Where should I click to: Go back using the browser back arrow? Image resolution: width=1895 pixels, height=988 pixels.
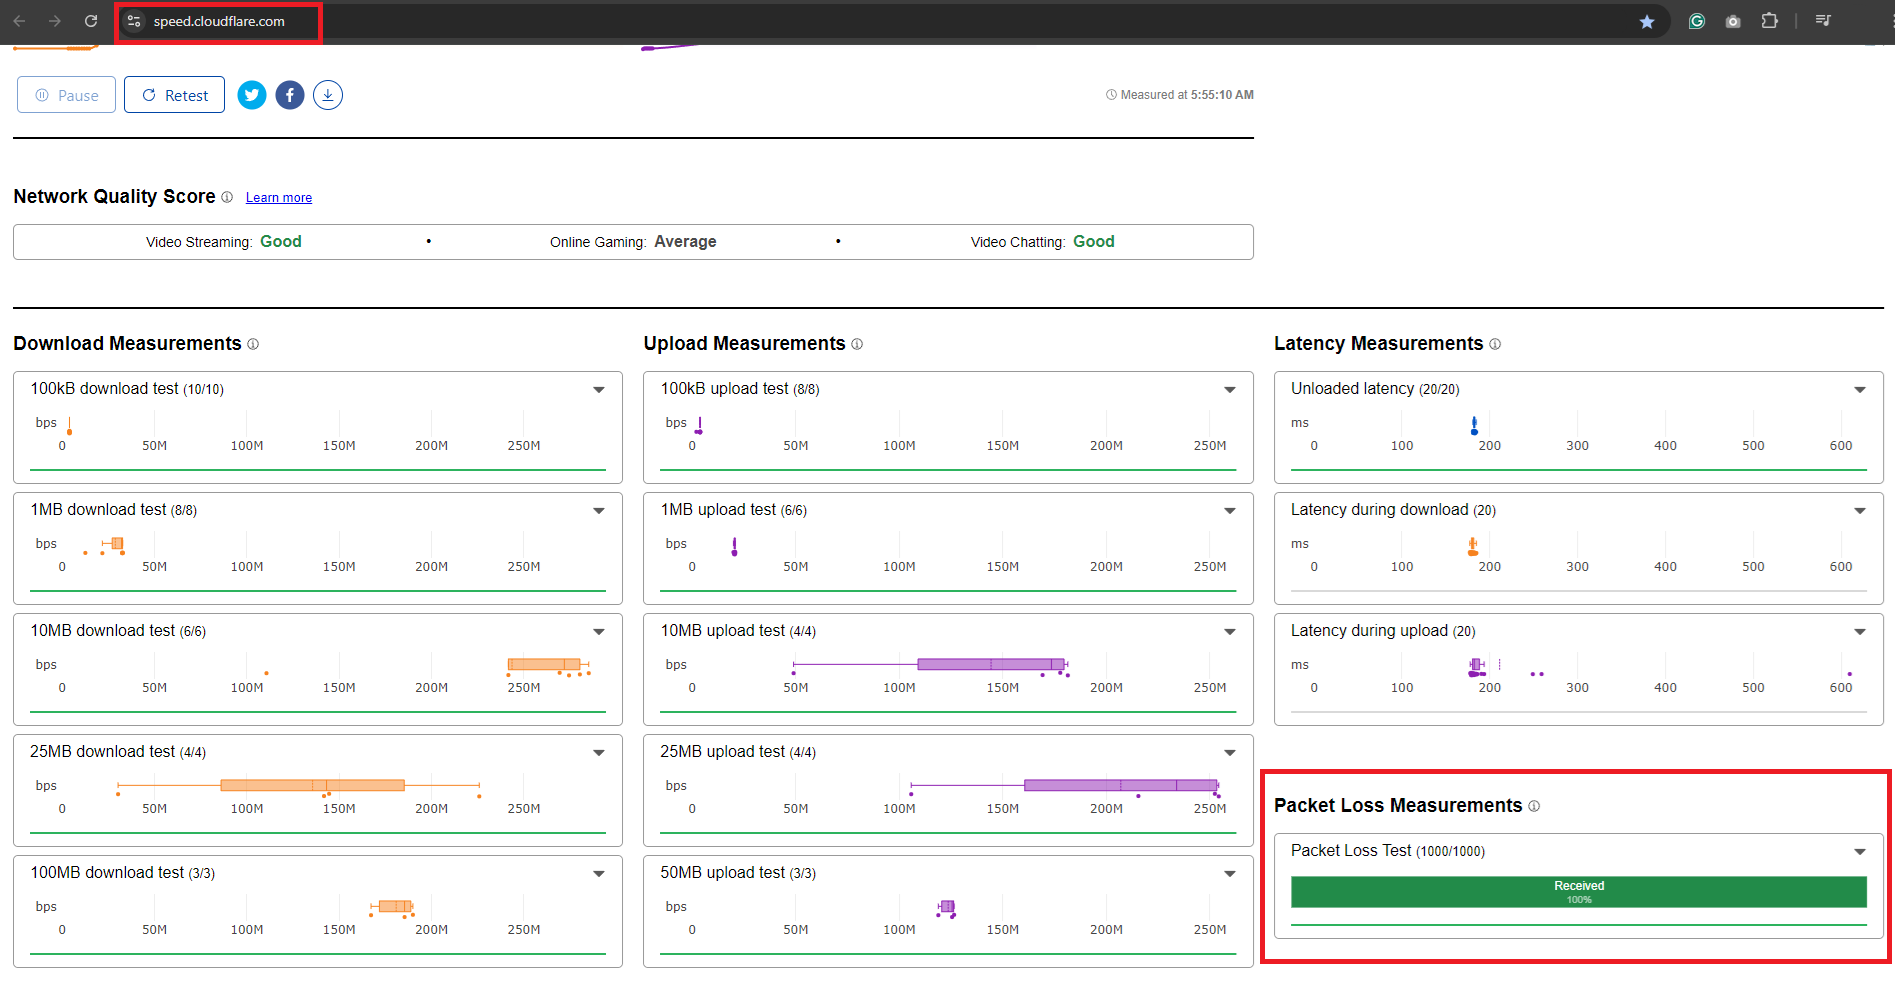(x=19, y=21)
